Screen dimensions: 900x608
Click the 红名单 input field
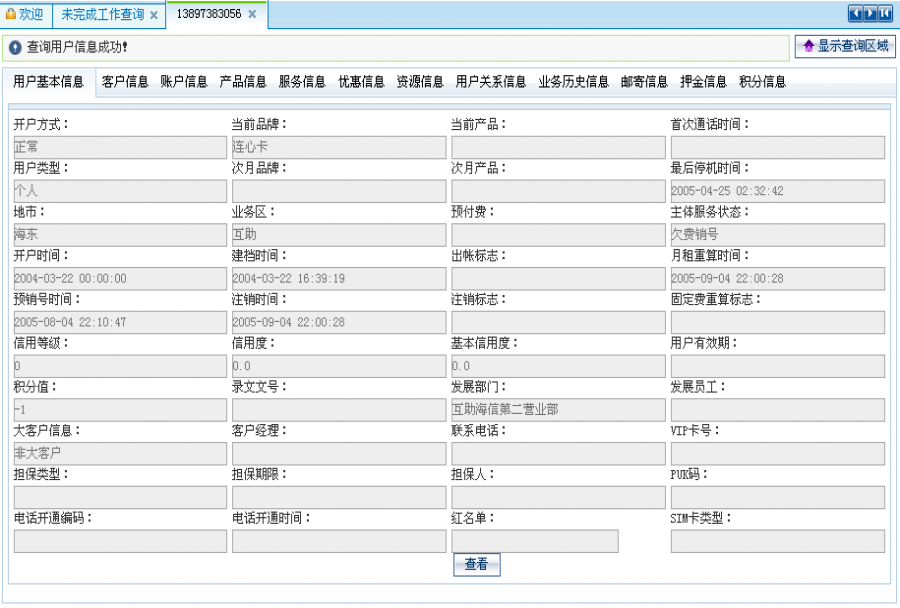534,541
